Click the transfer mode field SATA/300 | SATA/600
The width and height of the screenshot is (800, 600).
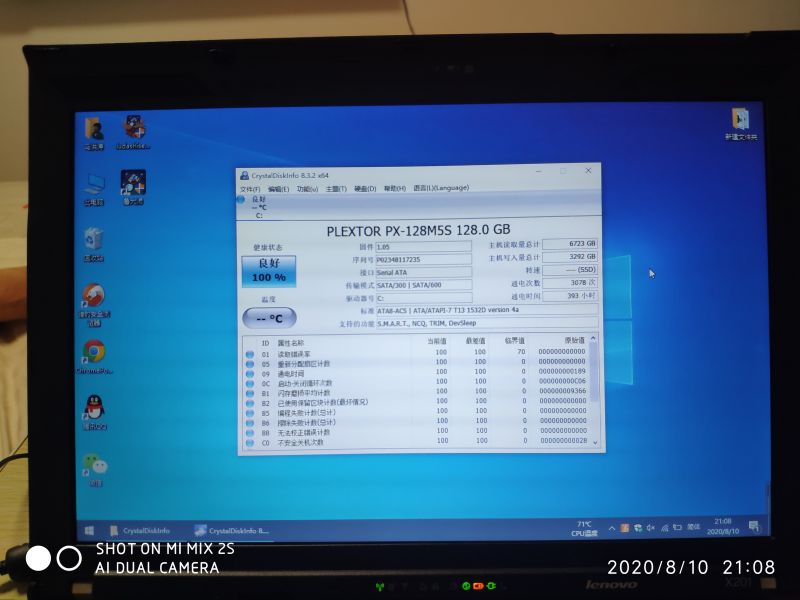(423, 285)
